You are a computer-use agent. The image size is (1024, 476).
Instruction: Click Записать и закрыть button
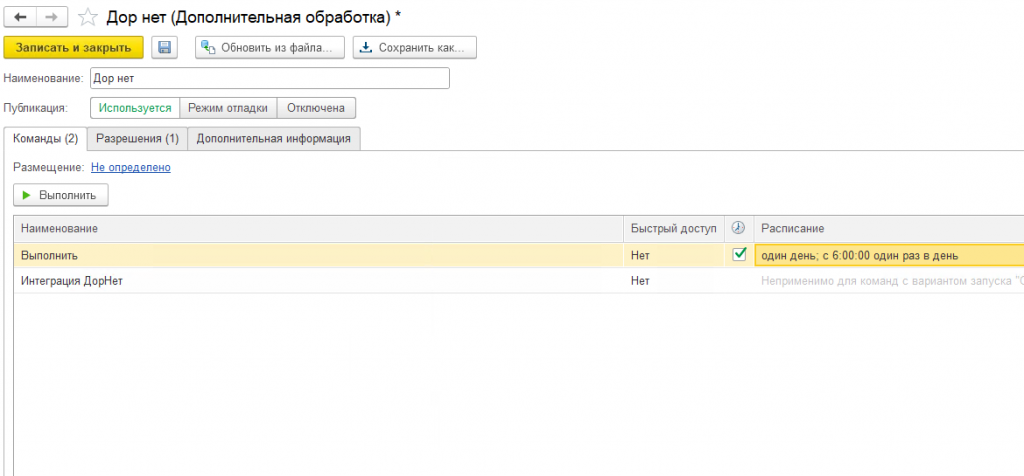point(73,48)
